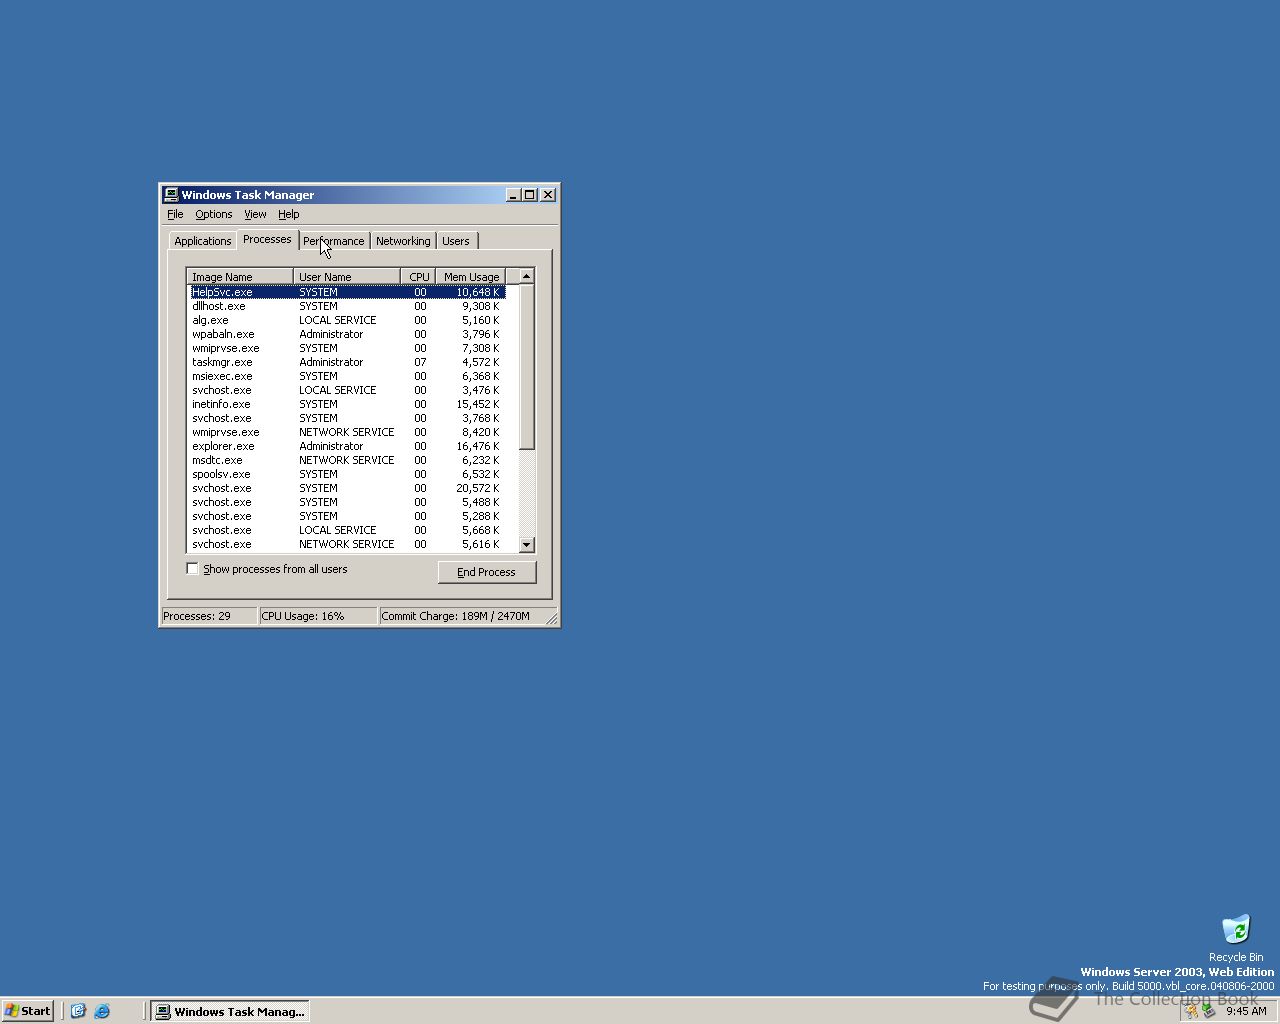The height and width of the screenshot is (1024, 1280).
Task: Click scrollbar down arrow in process list
Action: (527, 545)
